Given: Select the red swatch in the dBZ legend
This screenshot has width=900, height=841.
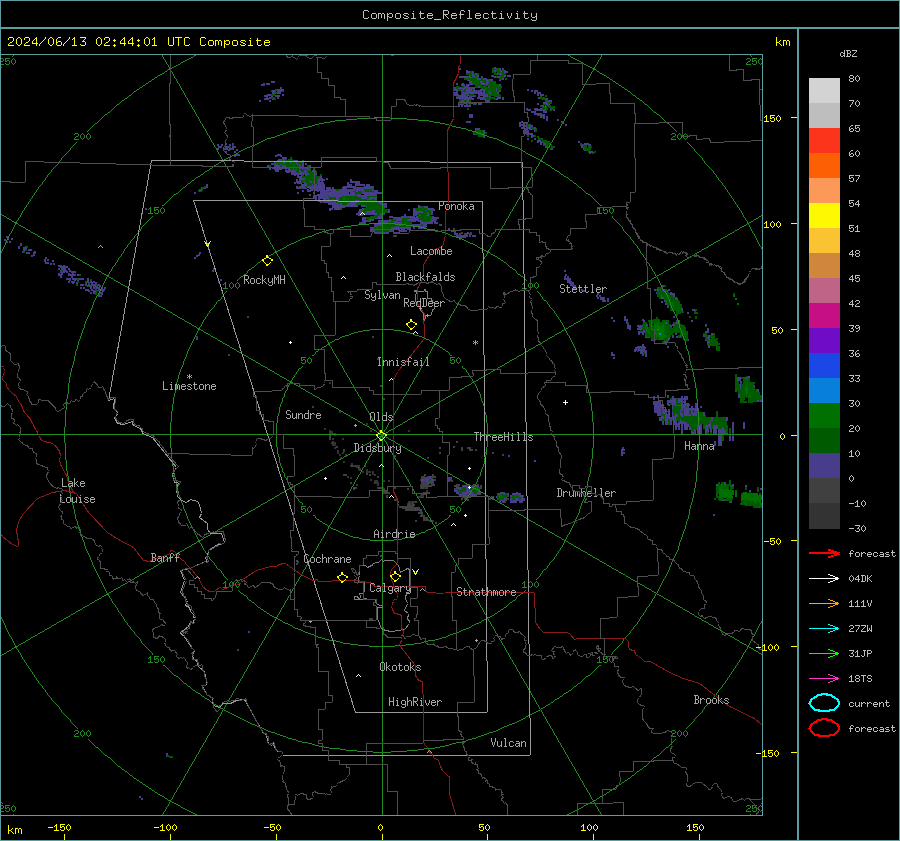Looking at the screenshot, I should [x=824, y=141].
